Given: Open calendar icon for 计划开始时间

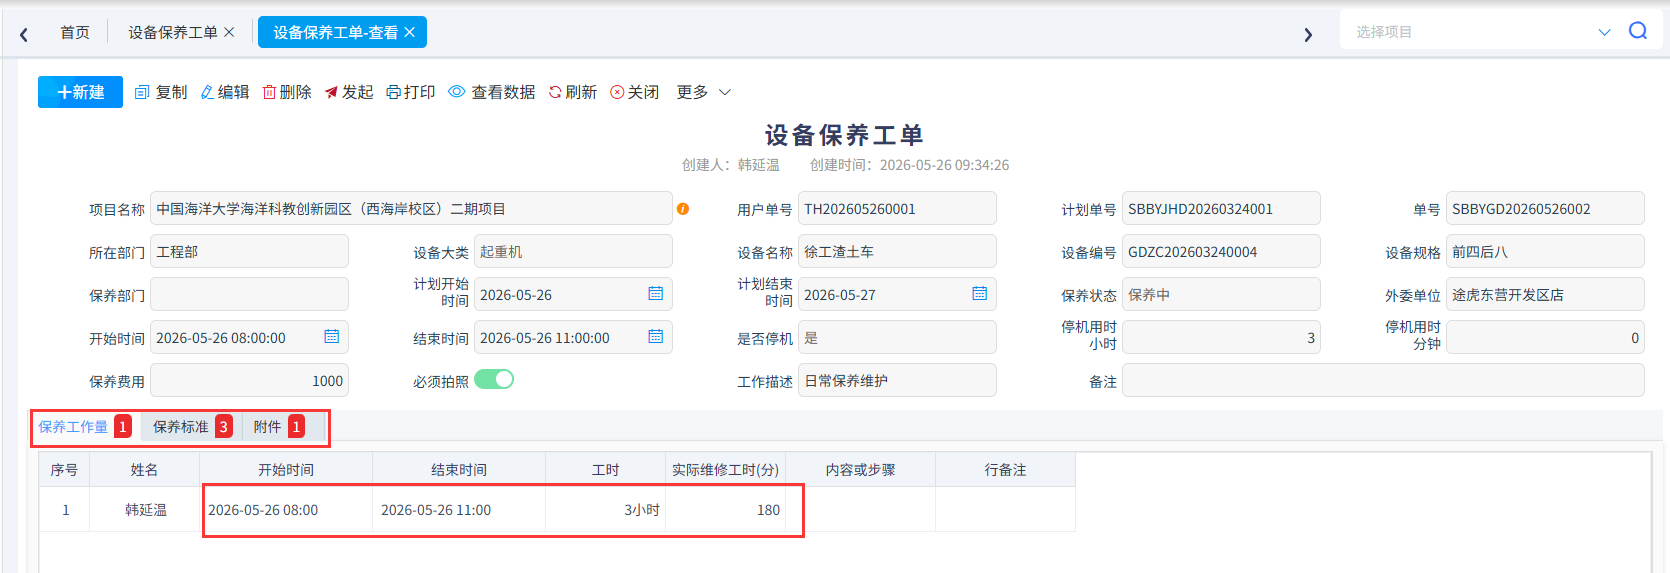Looking at the screenshot, I should [x=656, y=294].
